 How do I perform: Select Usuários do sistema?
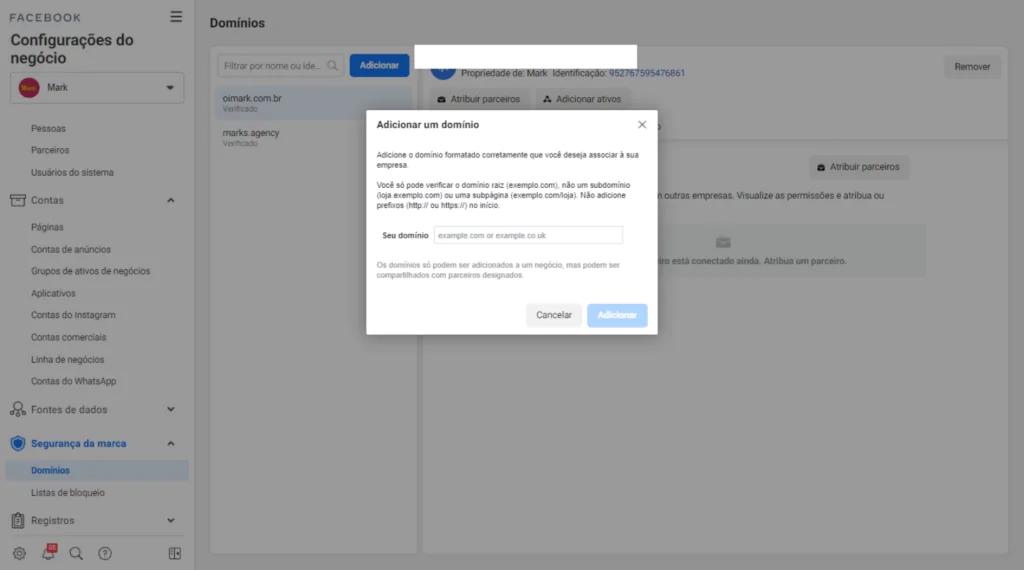[72, 172]
